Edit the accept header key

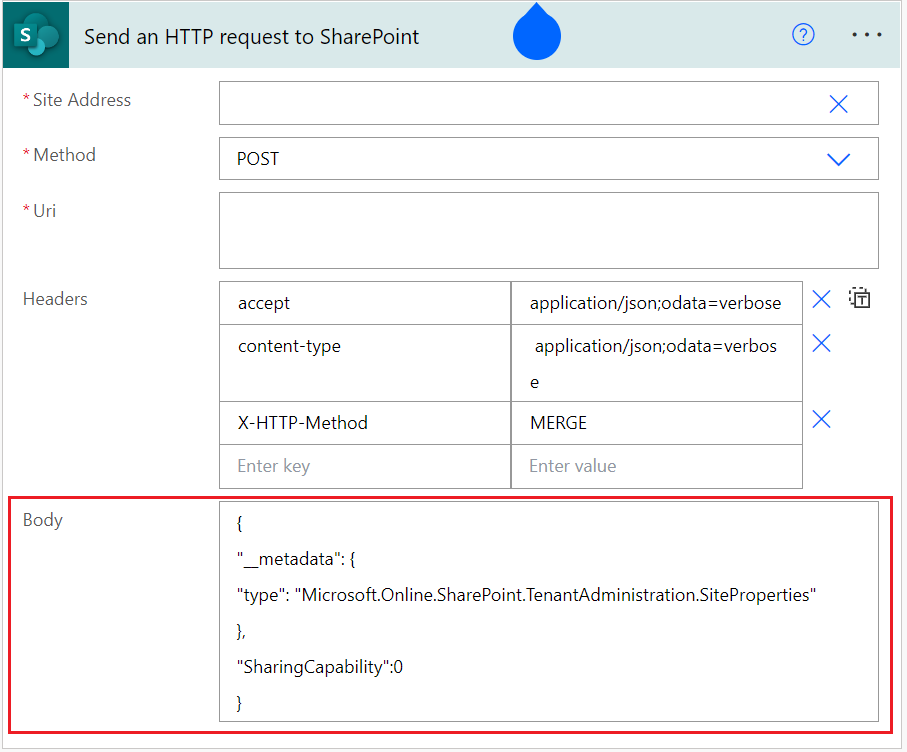click(365, 303)
